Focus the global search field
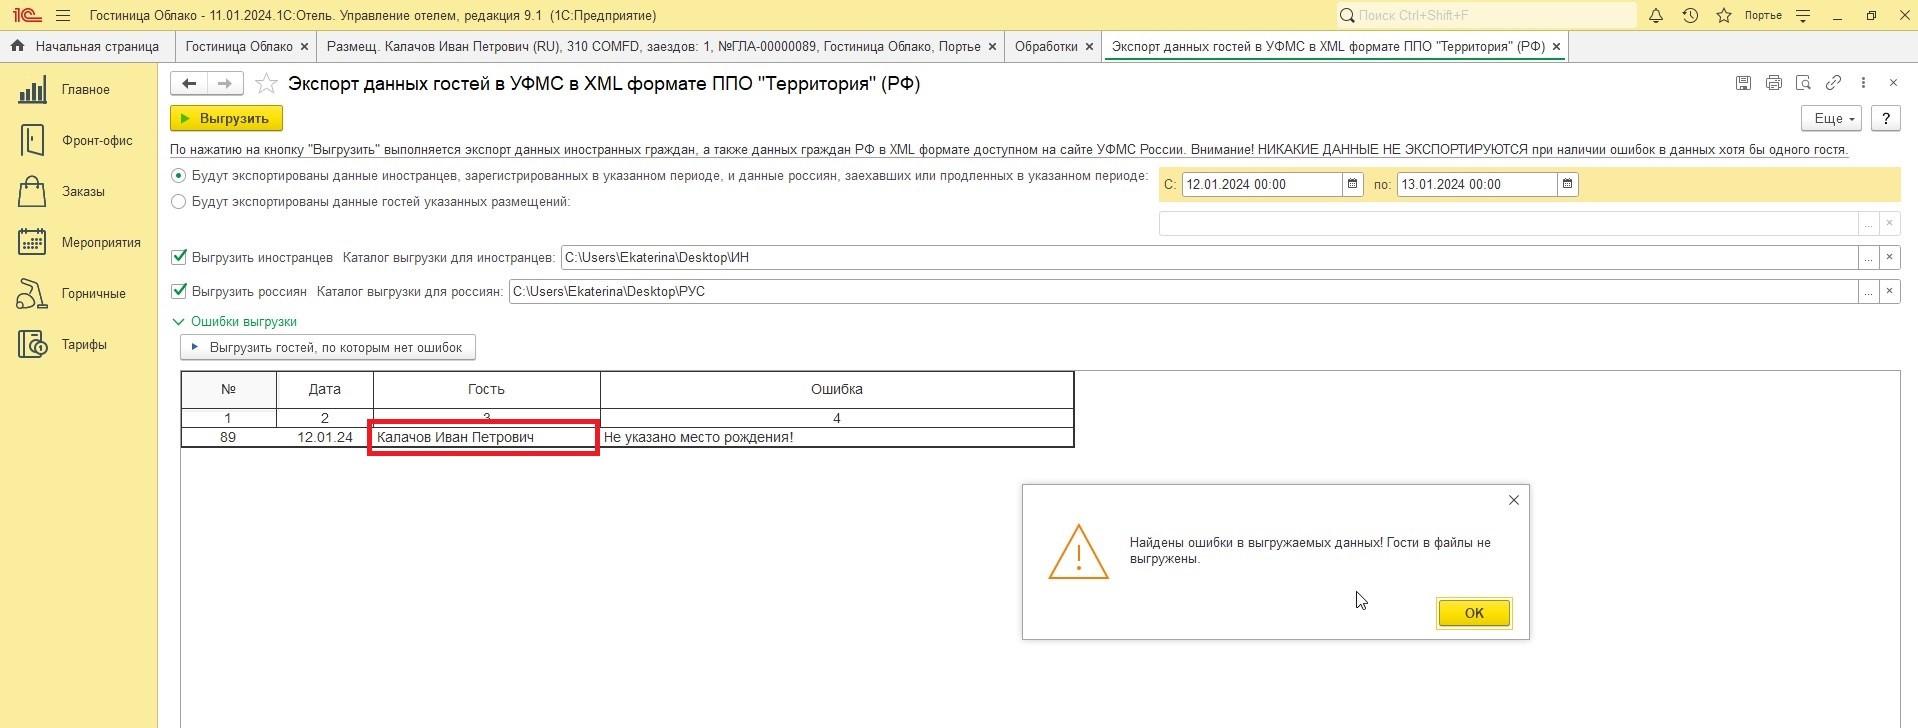 (1487, 16)
